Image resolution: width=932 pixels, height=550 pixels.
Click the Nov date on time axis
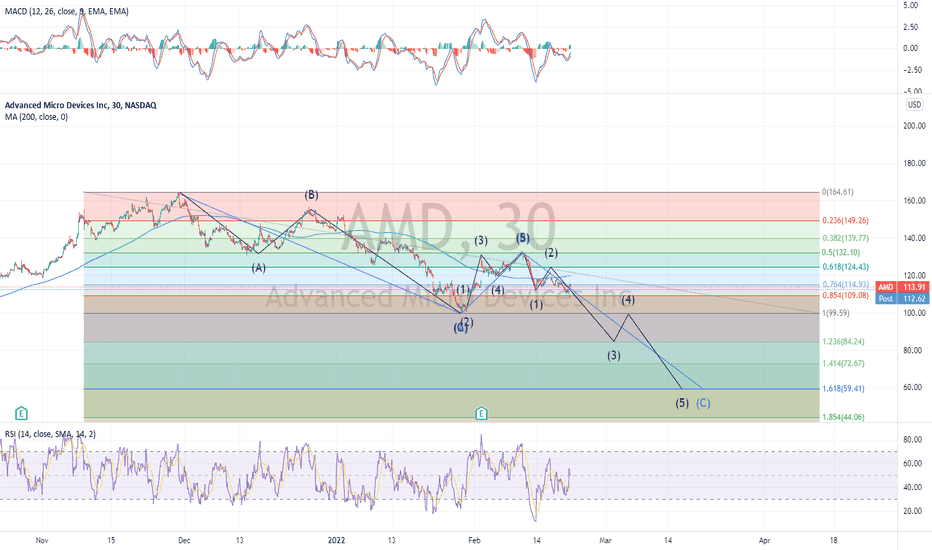(x=42, y=540)
